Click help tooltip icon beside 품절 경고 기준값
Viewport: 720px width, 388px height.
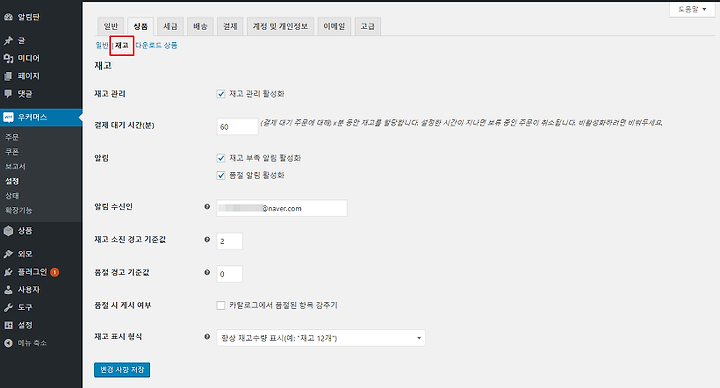pos(207,272)
